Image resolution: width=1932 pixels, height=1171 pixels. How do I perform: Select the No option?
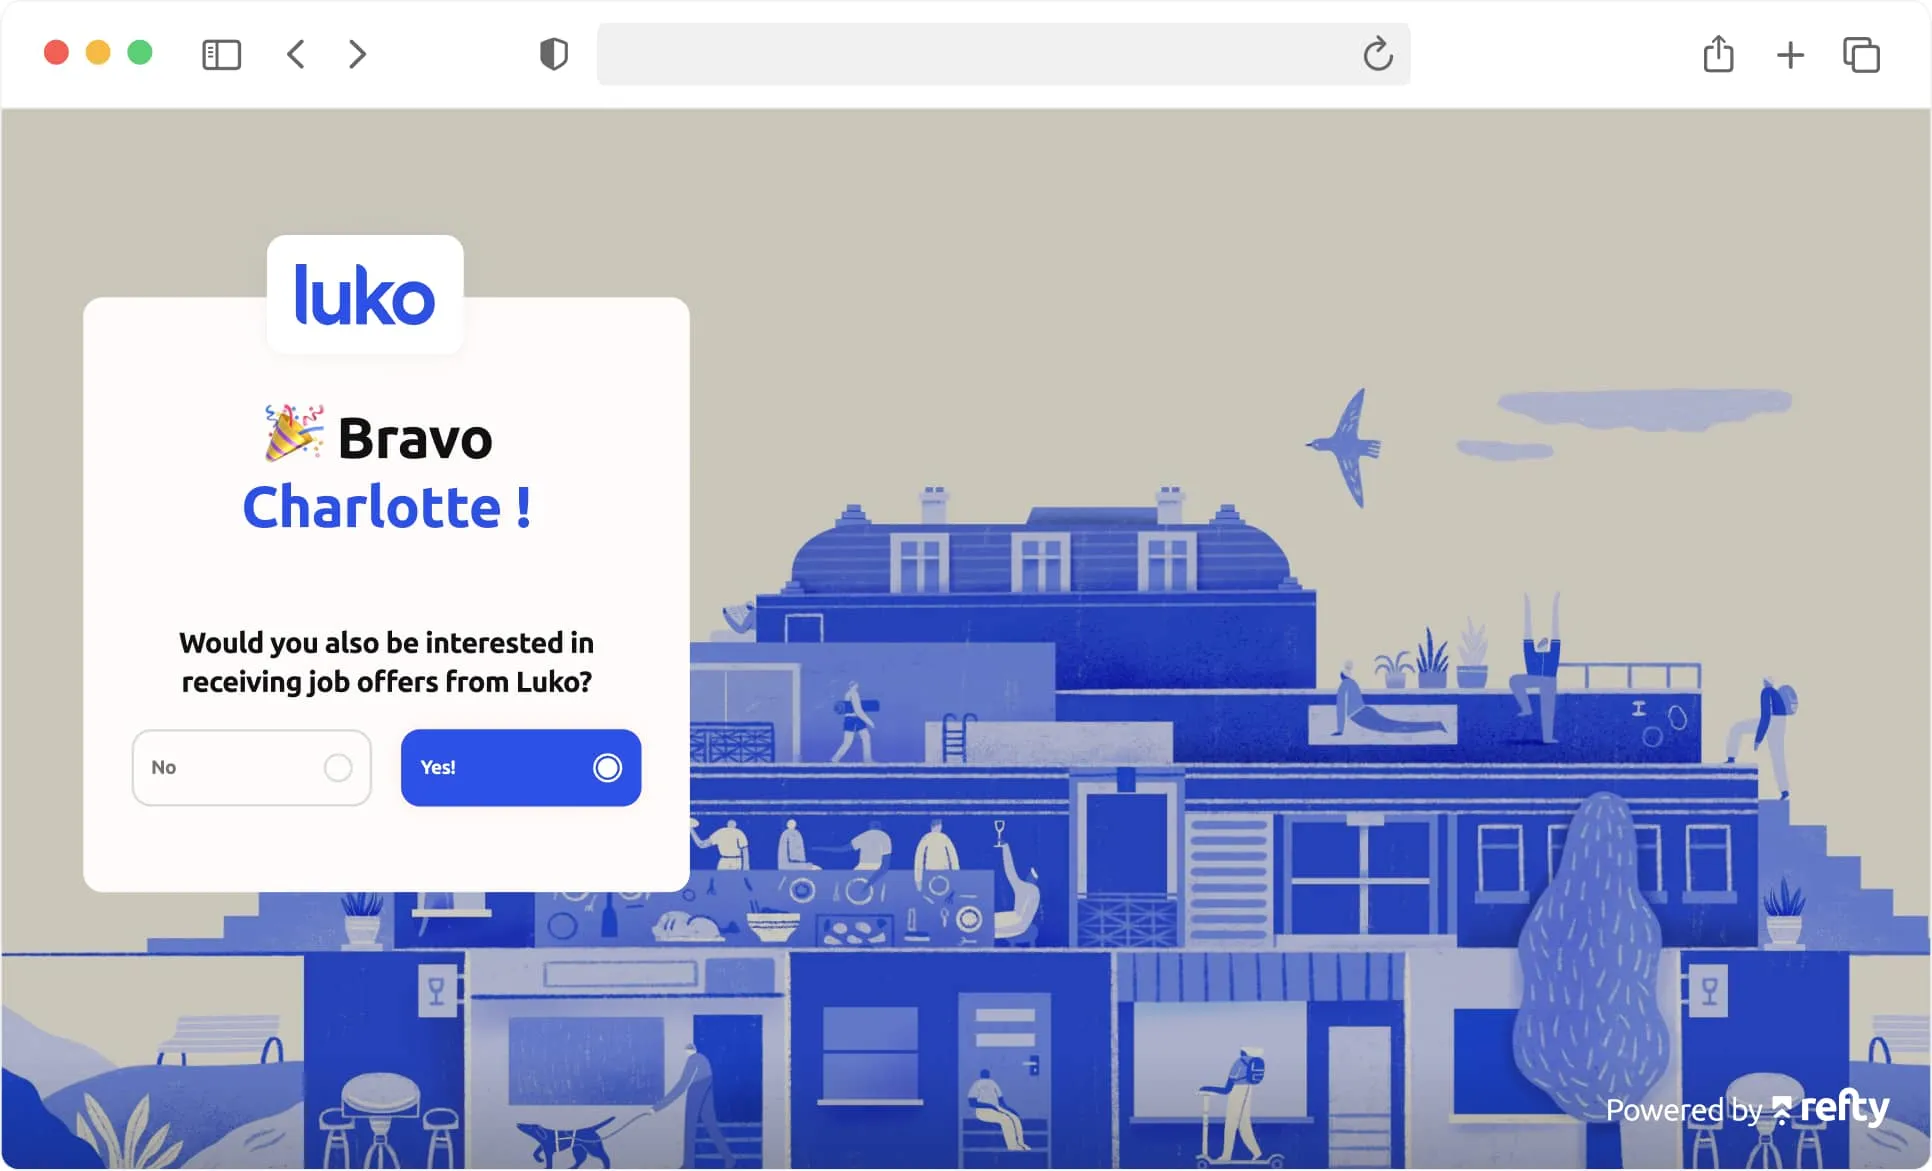[252, 767]
